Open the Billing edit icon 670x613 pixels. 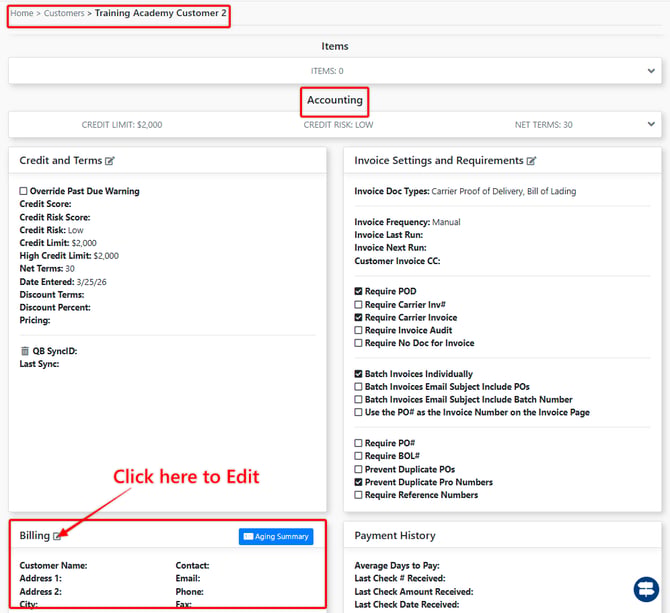point(57,536)
